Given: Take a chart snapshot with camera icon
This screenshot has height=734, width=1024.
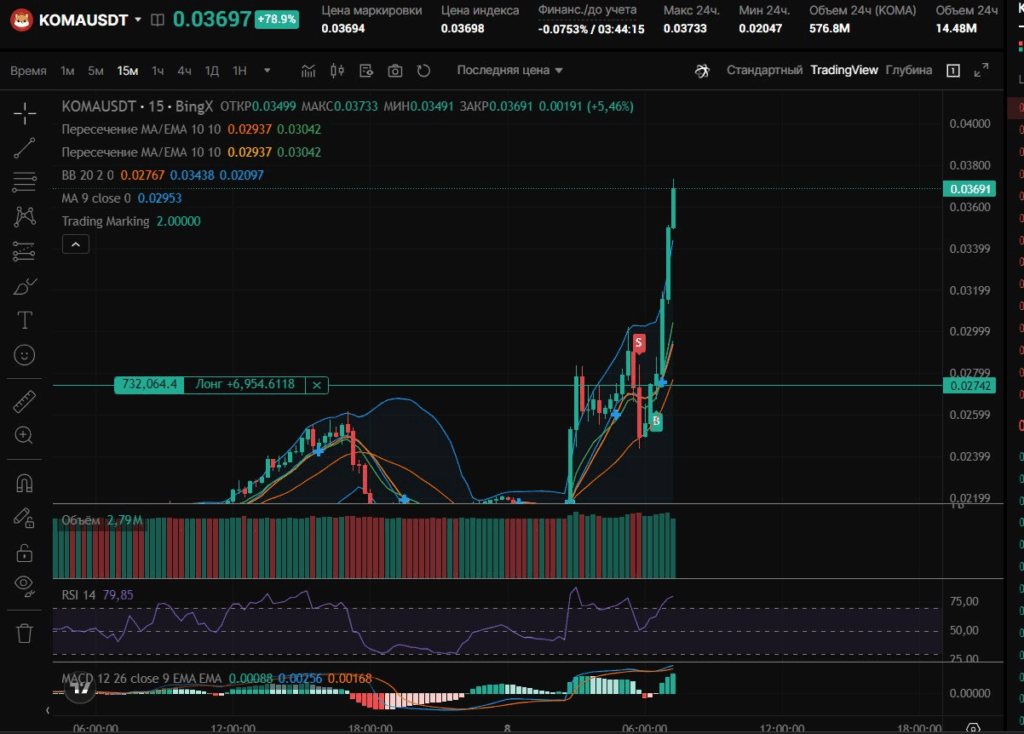Looking at the screenshot, I should pos(395,71).
